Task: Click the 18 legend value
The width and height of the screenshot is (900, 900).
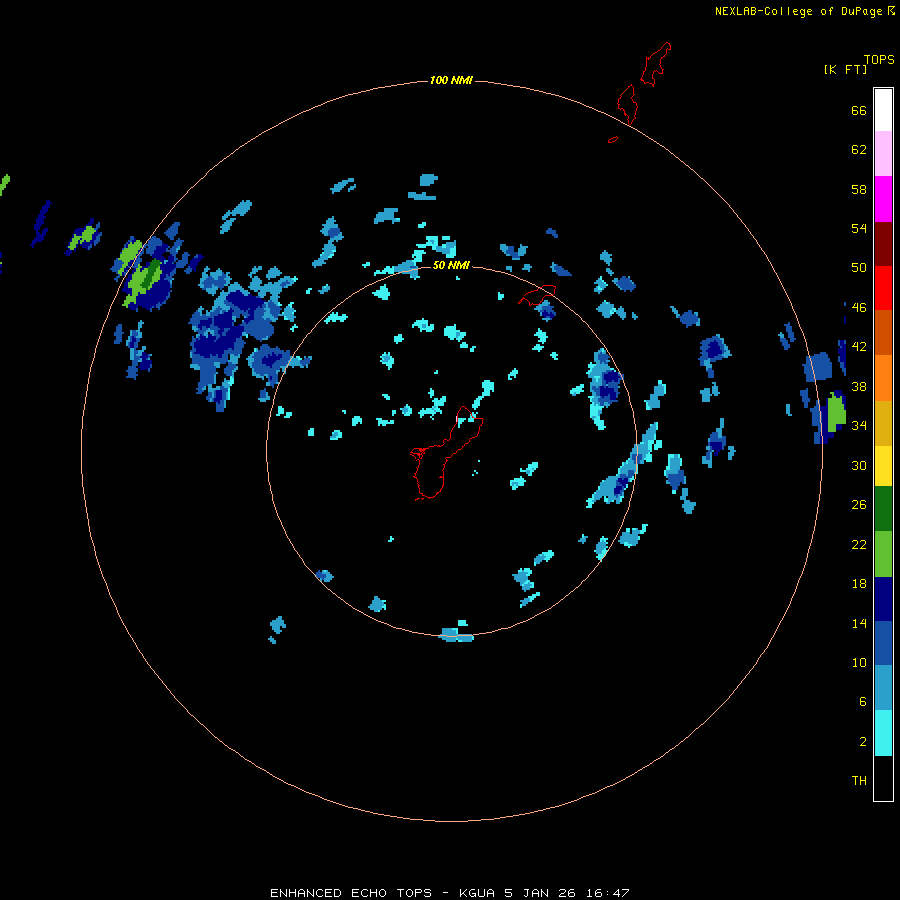Action: click(x=859, y=583)
